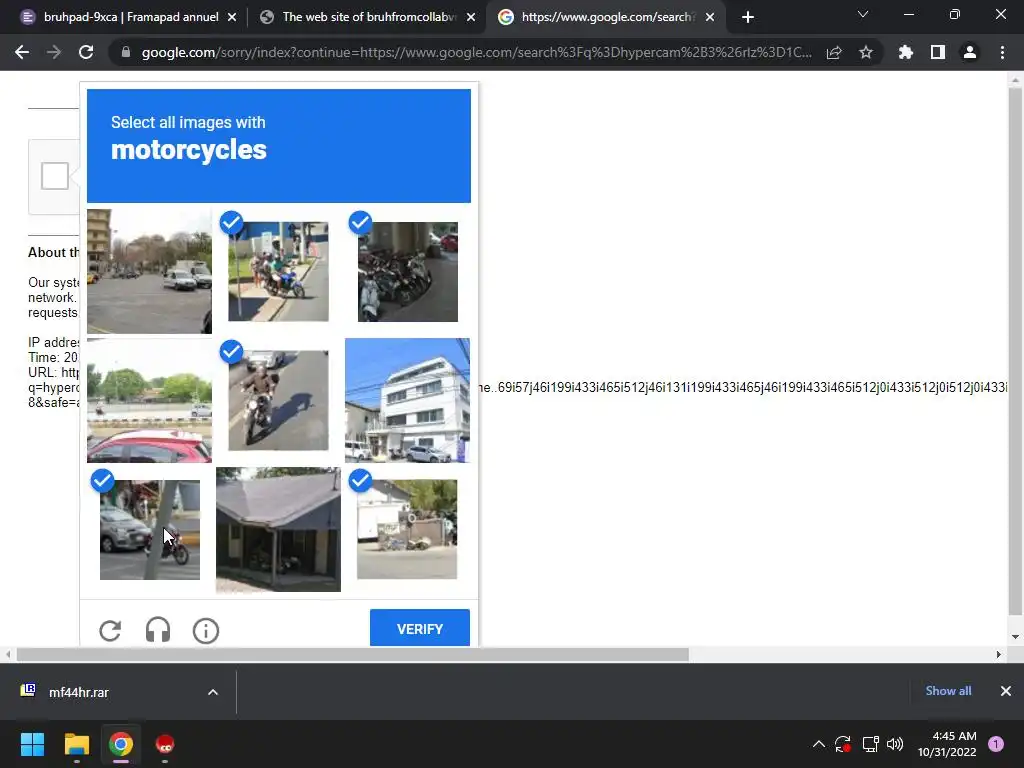Deselect the white house street tile

coord(408,530)
